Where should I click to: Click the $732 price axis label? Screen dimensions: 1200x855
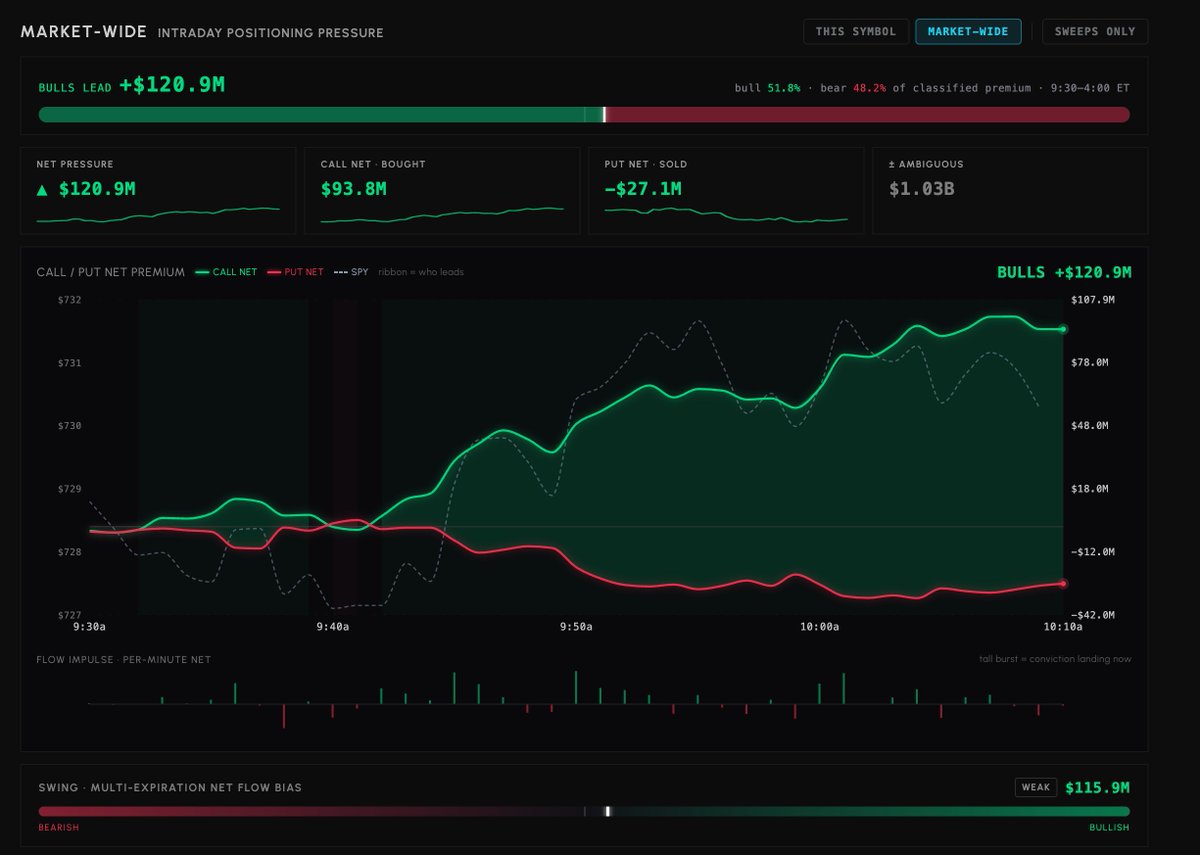click(x=69, y=300)
